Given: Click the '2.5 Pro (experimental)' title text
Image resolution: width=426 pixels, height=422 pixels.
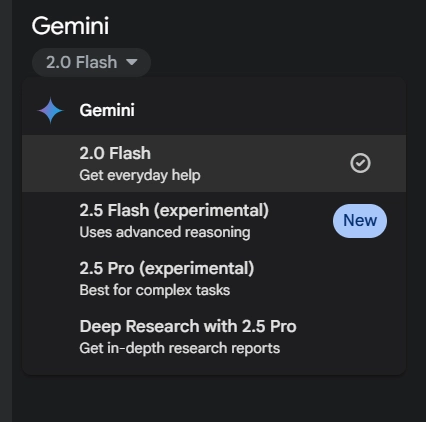Looking at the screenshot, I should (167, 268).
